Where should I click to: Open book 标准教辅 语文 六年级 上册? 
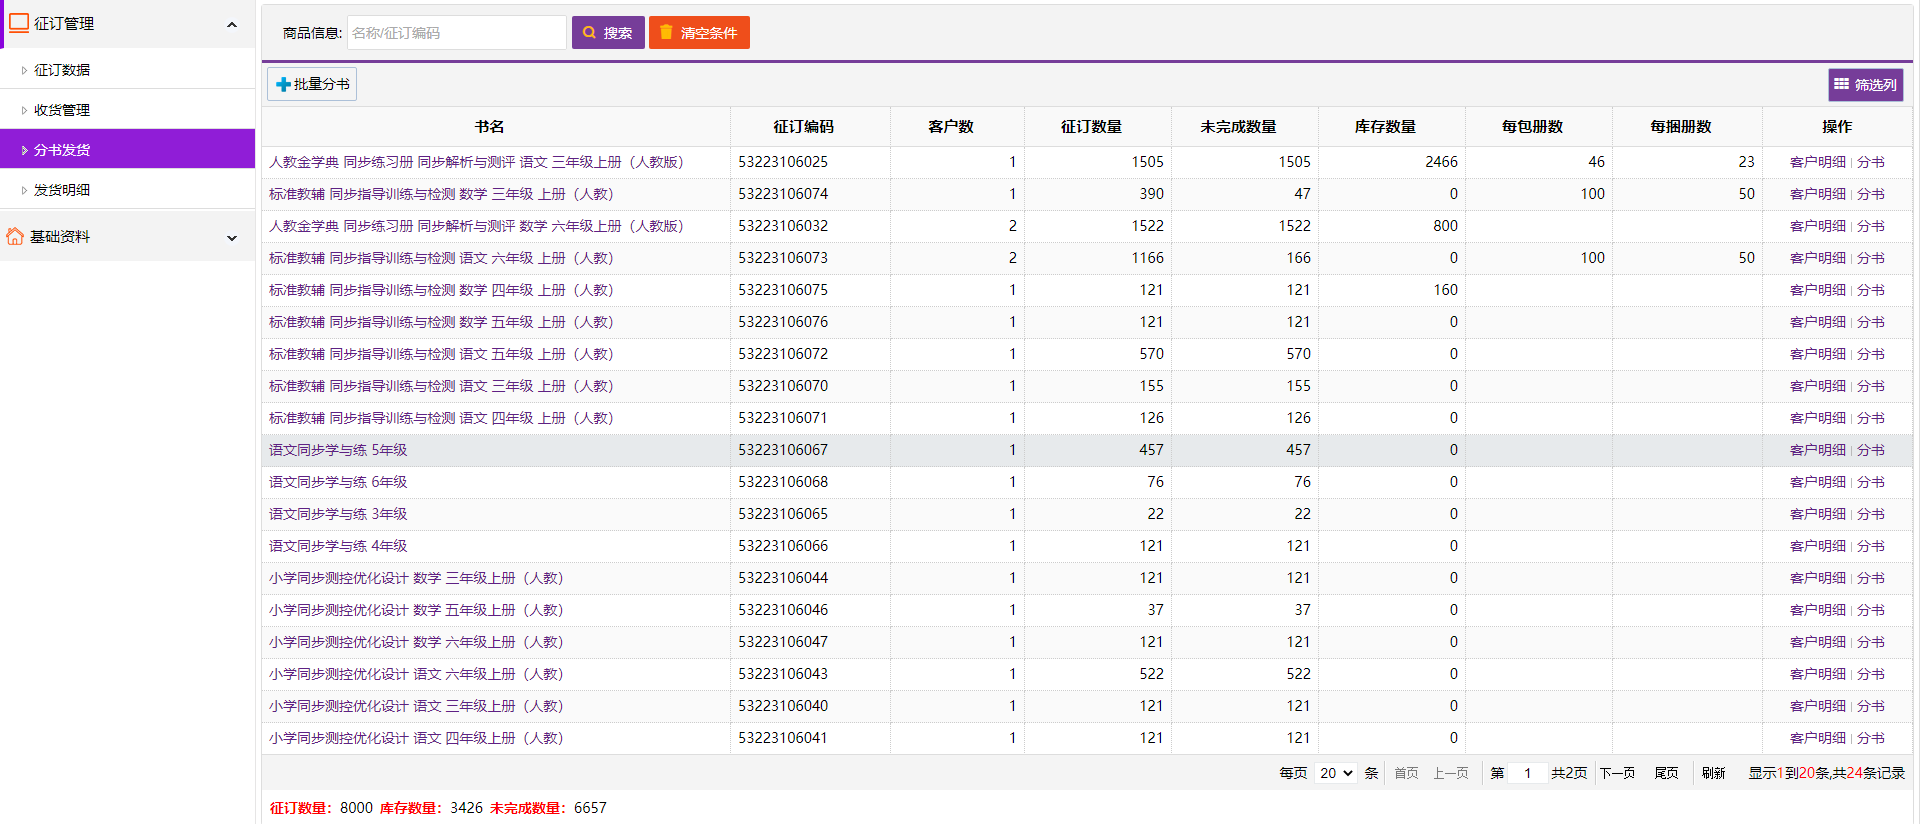(x=441, y=258)
